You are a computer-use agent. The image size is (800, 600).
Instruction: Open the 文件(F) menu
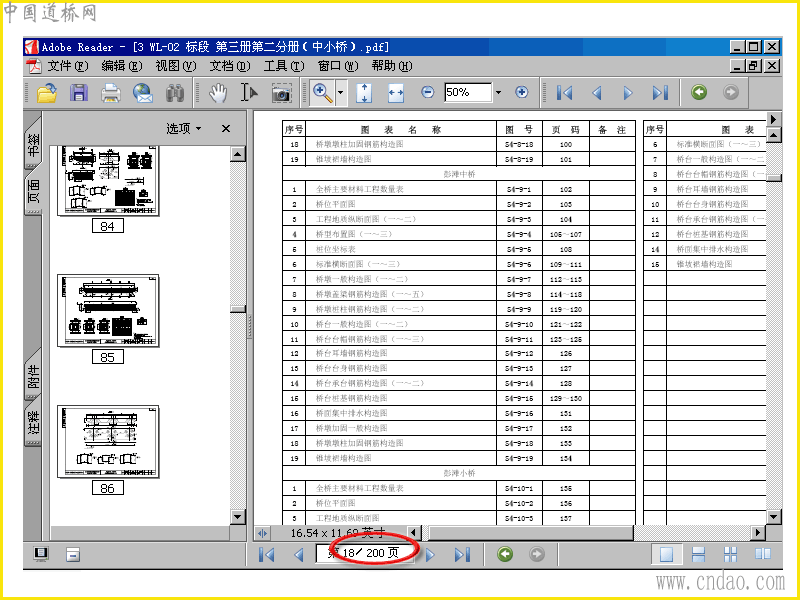coord(67,66)
